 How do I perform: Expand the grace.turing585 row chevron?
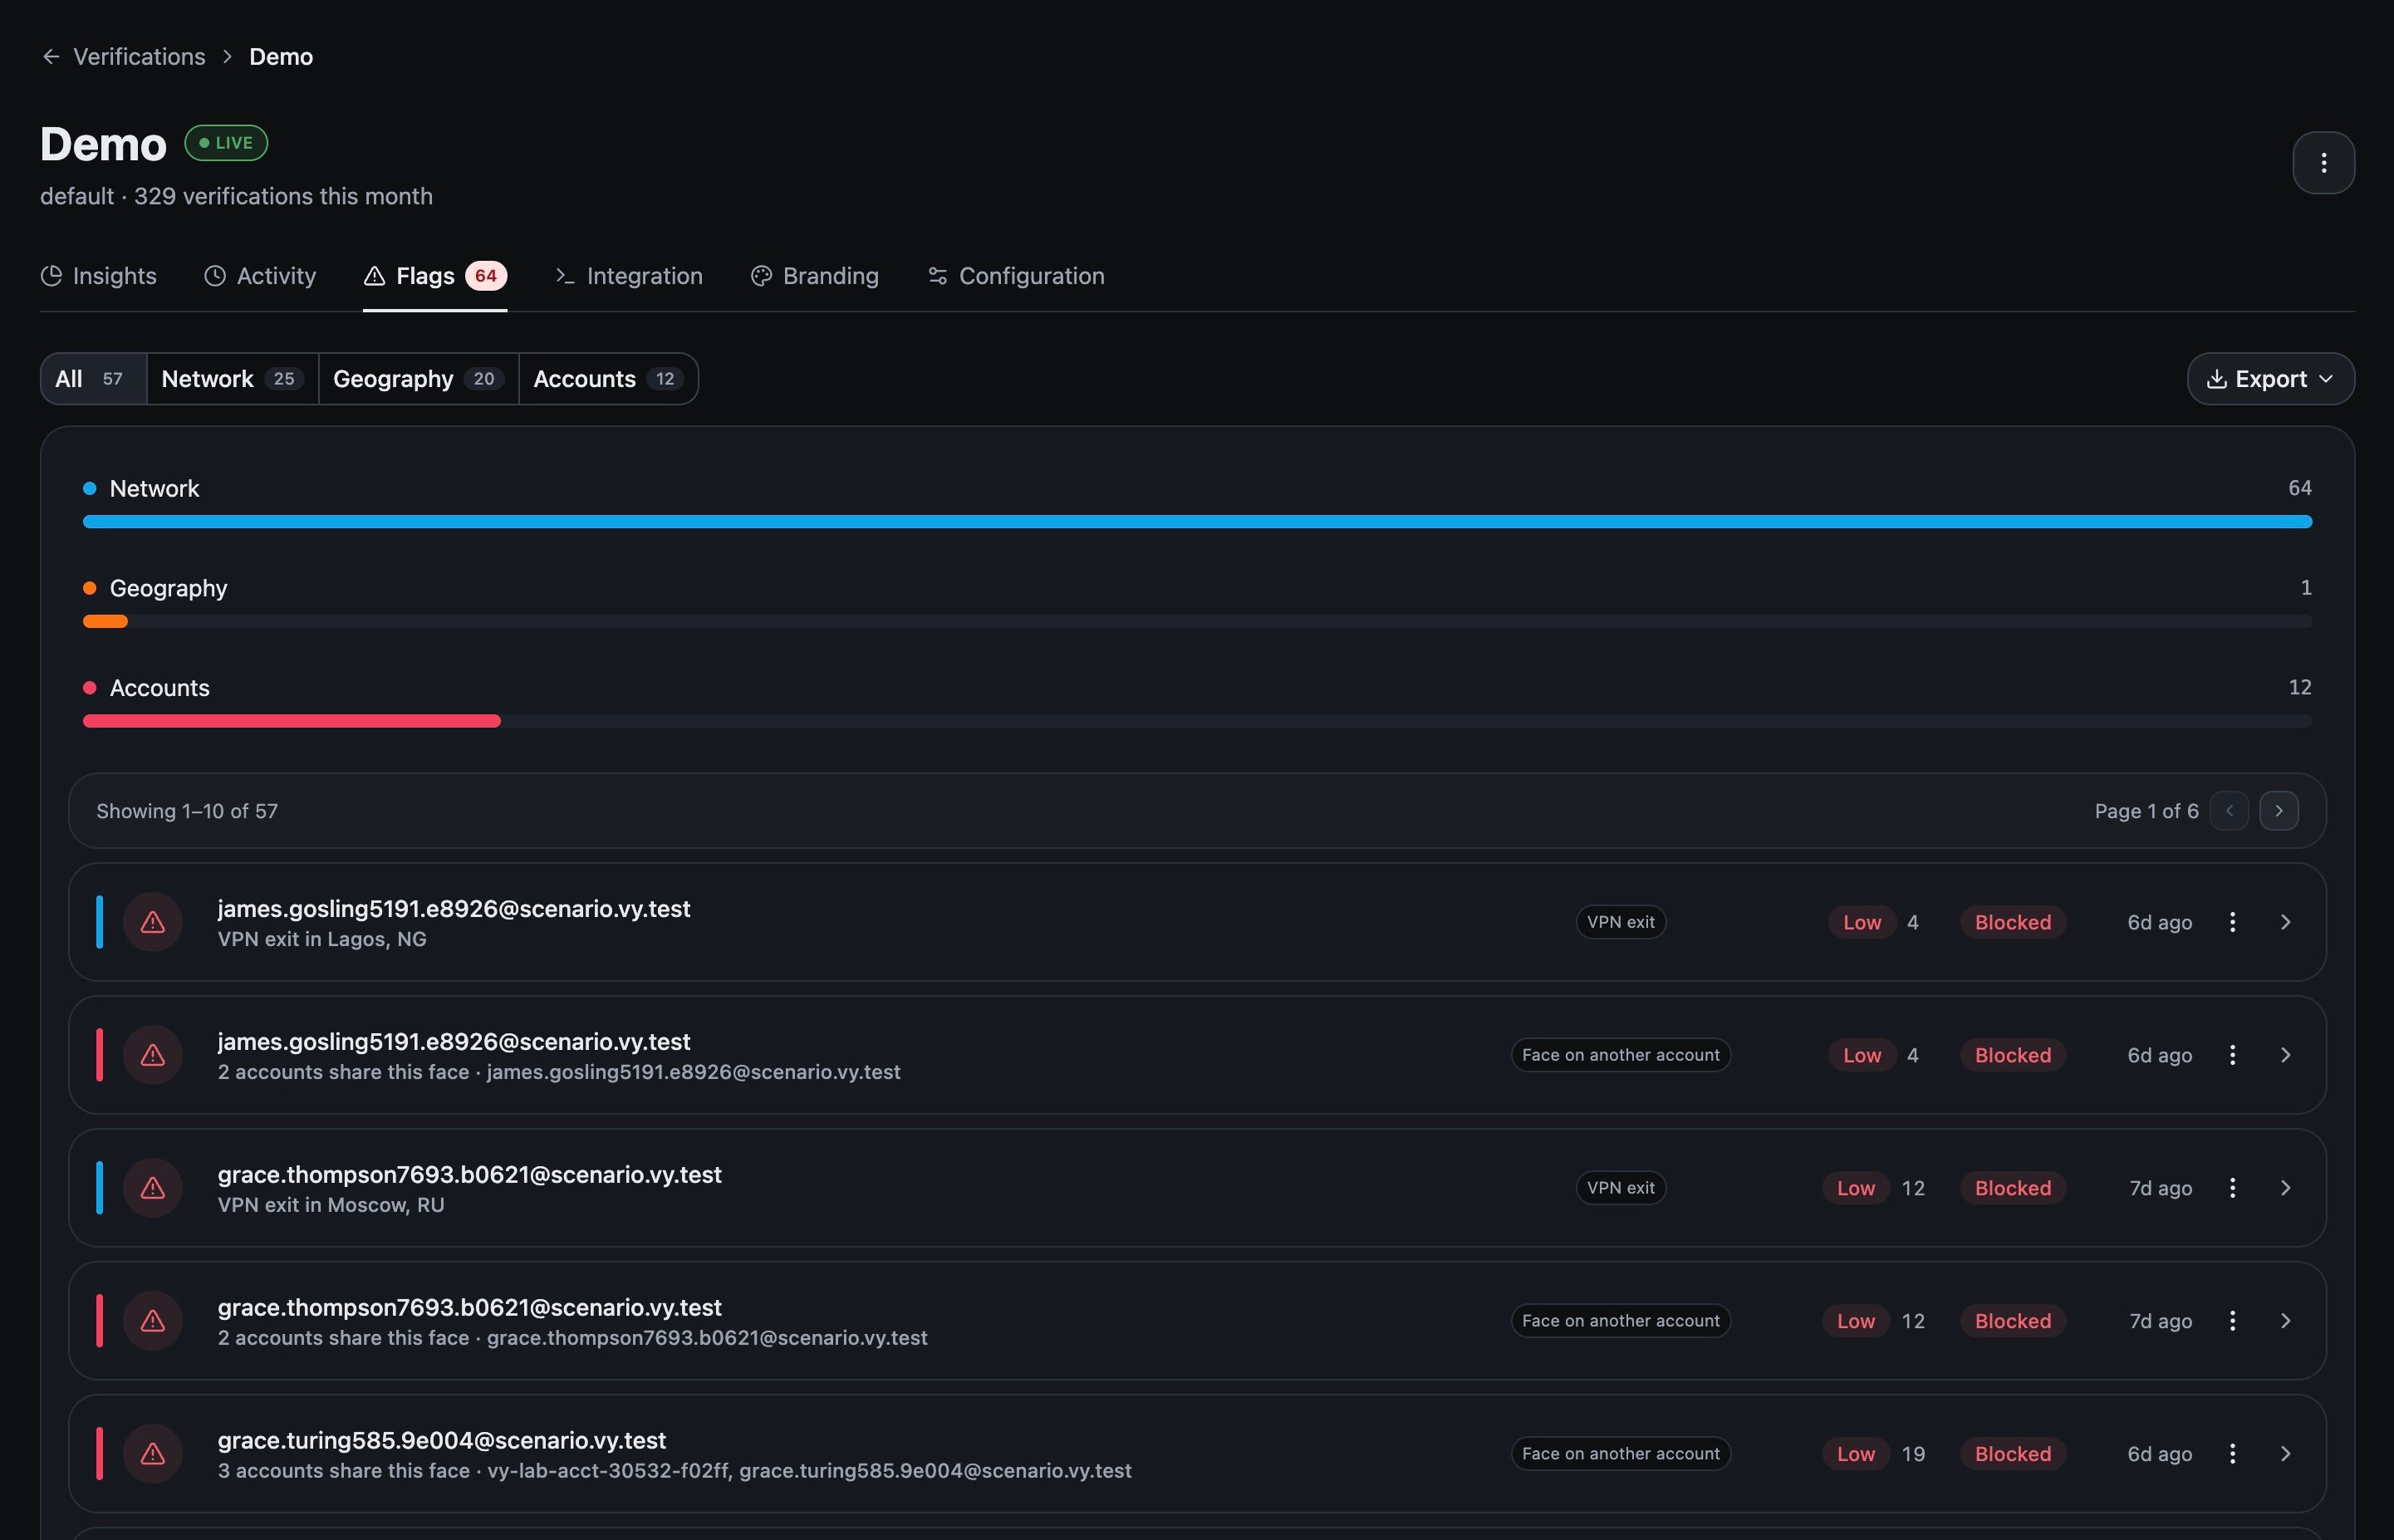[x=2285, y=1454]
